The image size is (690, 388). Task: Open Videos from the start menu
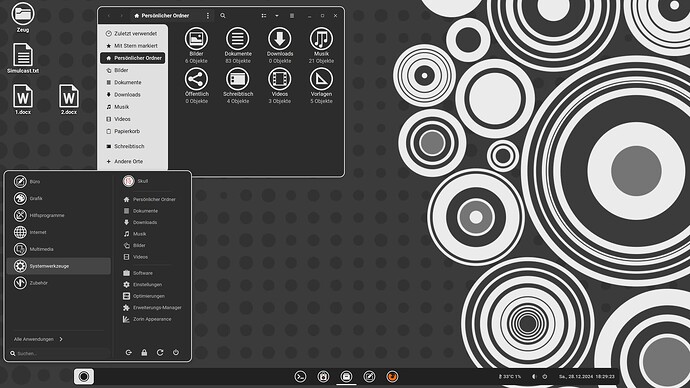pyautogui.click(x=136, y=256)
